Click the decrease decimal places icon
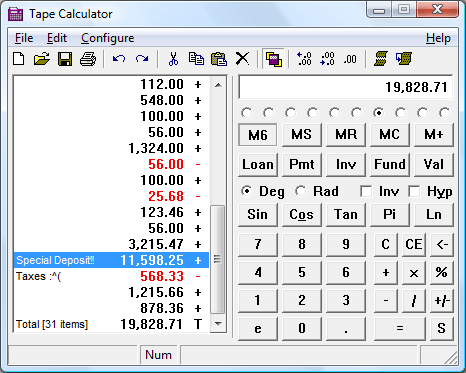The width and height of the screenshot is (466, 373). click(x=327, y=59)
